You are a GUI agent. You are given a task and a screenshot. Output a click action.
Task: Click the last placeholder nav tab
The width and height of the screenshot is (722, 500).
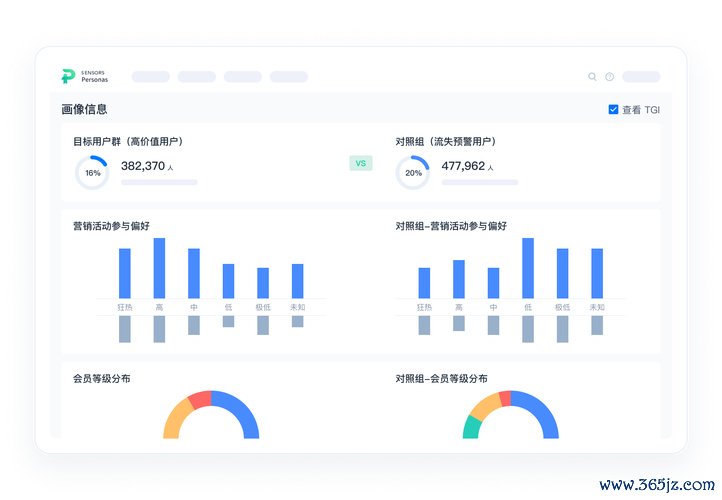289,76
